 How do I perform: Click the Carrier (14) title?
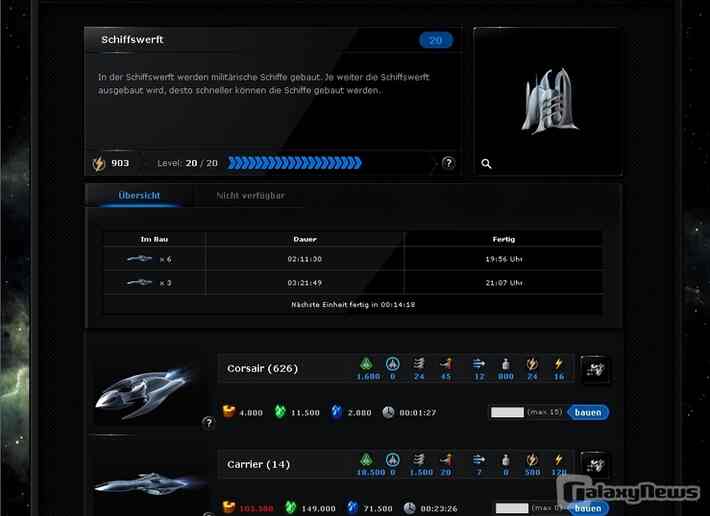[259, 464]
